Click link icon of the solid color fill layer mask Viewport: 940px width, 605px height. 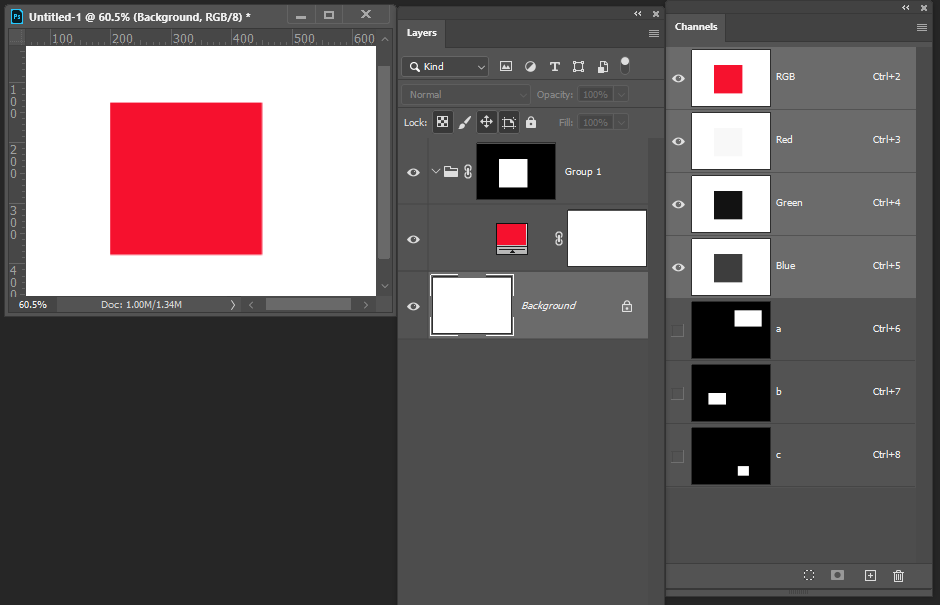pyautogui.click(x=559, y=239)
